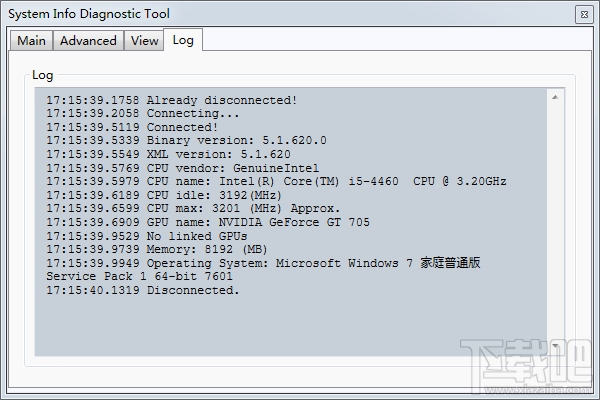Click the log scrollbar down arrow
Image resolution: width=600 pixels, height=400 pixels.
556,347
